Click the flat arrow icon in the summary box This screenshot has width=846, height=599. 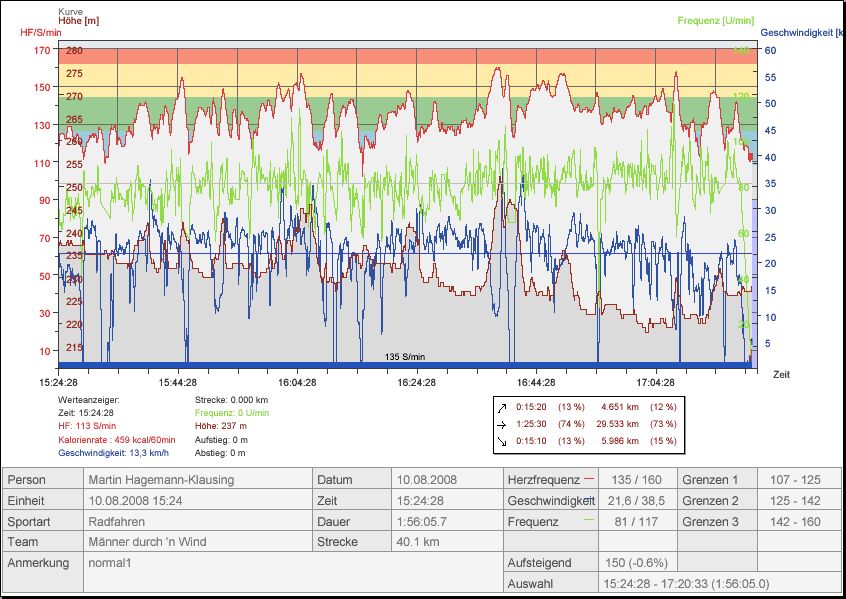(502, 424)
